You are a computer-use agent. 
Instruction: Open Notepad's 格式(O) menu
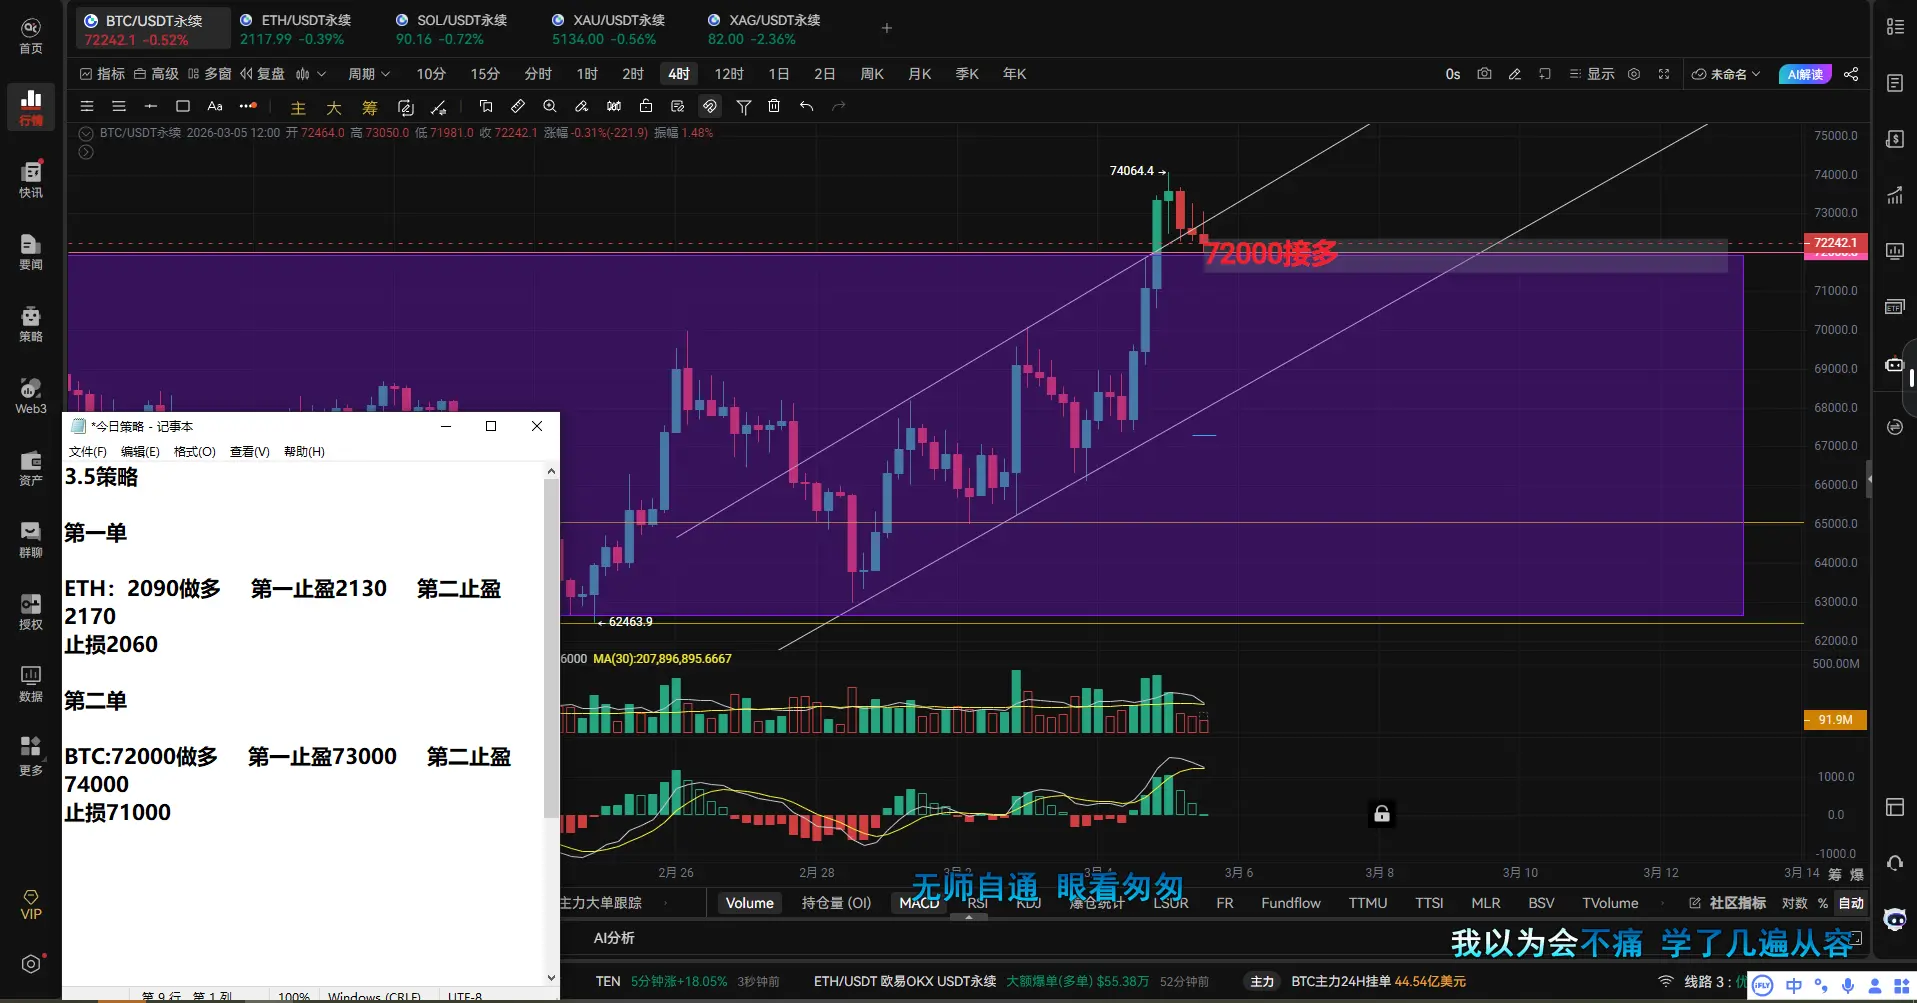(195, 452)
